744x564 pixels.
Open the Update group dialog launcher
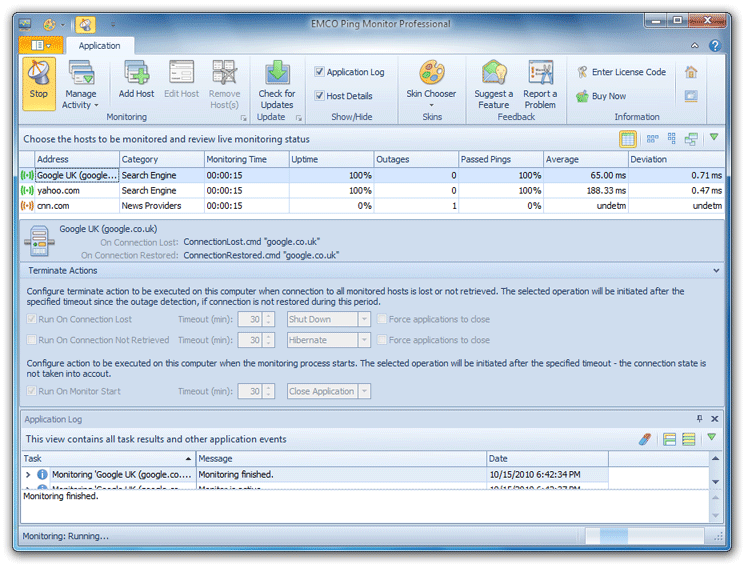[x=299, y=118]
